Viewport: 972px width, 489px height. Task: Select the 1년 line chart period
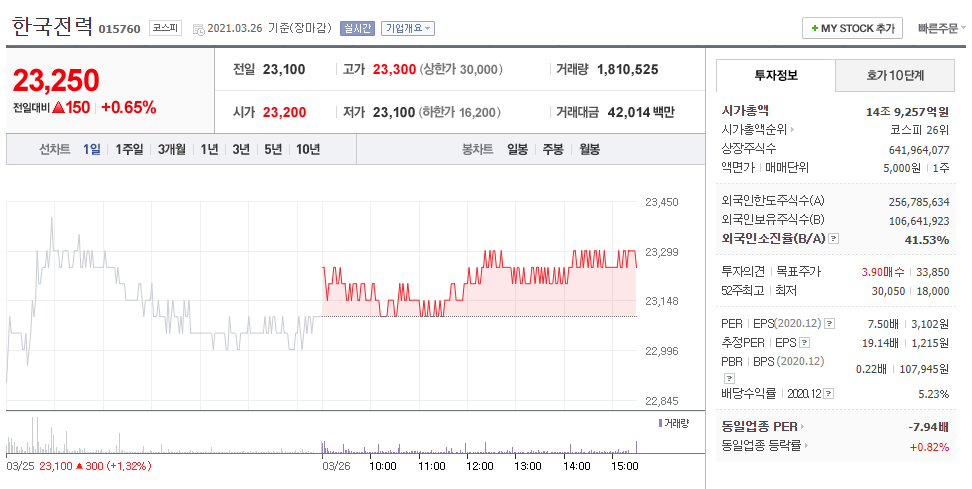(x=209, y=149)
